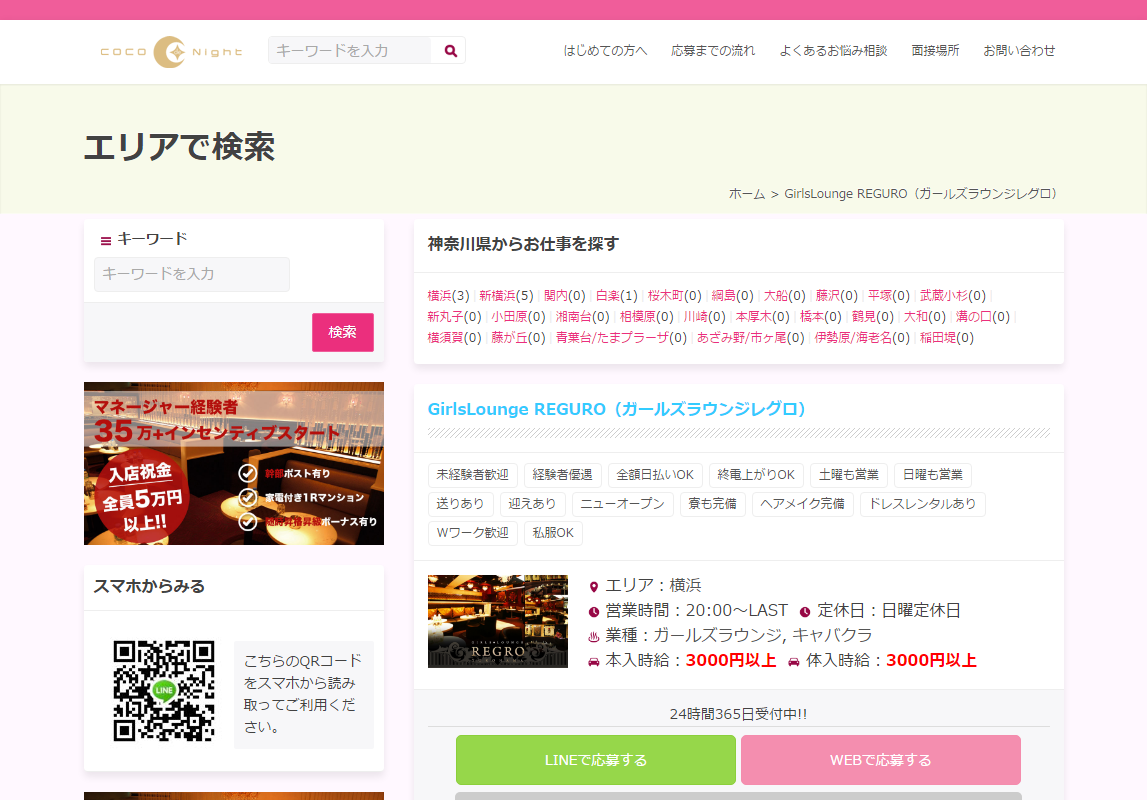Click the 終電上がりOK tag
1147x800 pixels.
pyautogui.click(x=756, y=475)
